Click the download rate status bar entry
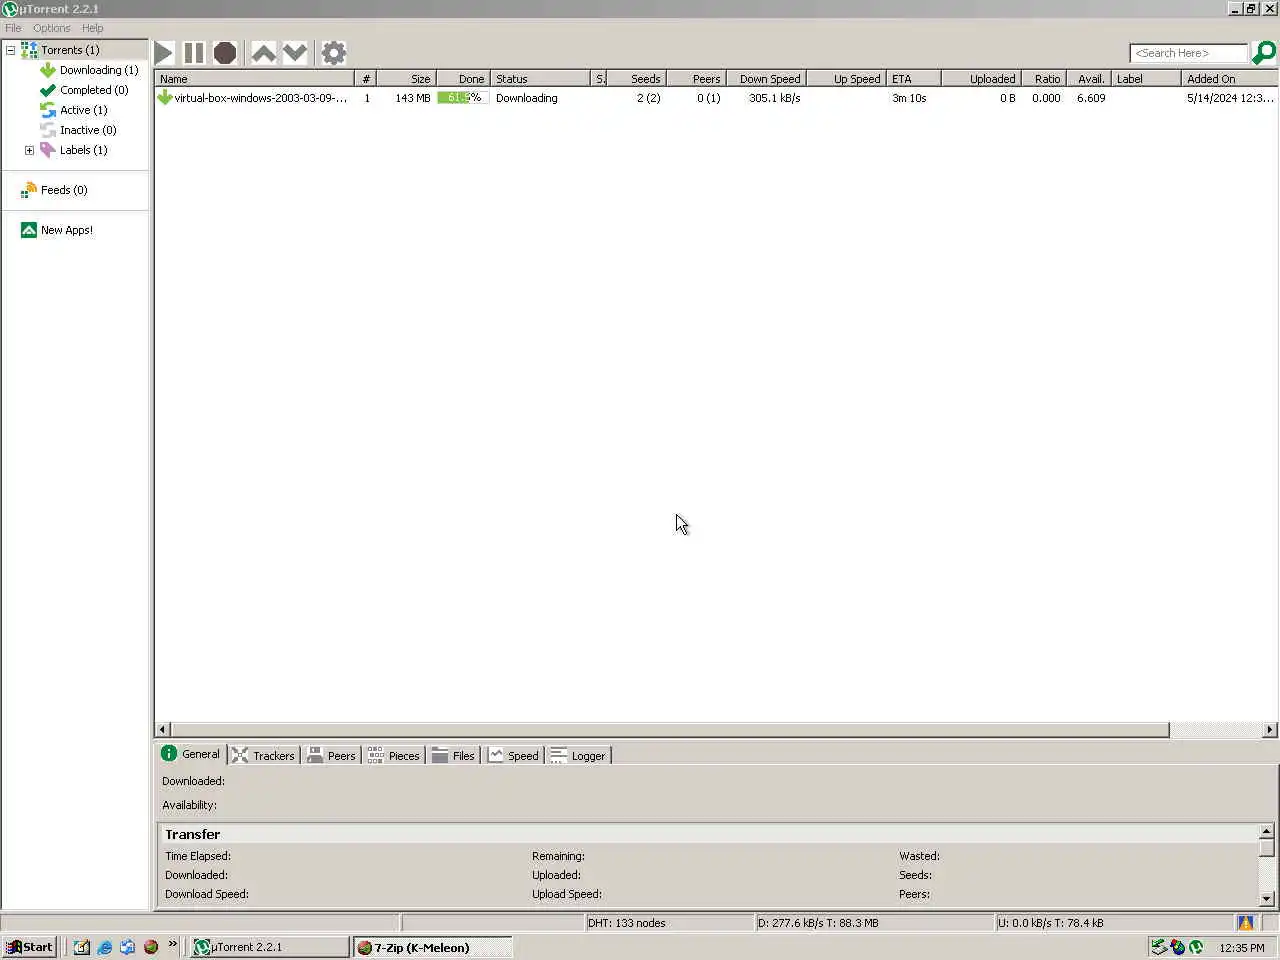Screen dimensions: 1280x960 coord(875,923)
